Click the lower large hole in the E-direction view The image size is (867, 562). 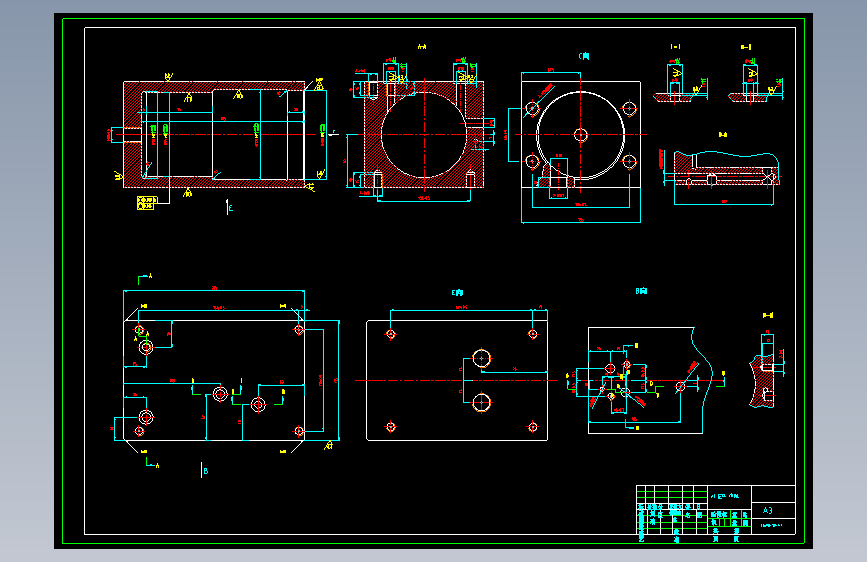click(x=482, y=402)
